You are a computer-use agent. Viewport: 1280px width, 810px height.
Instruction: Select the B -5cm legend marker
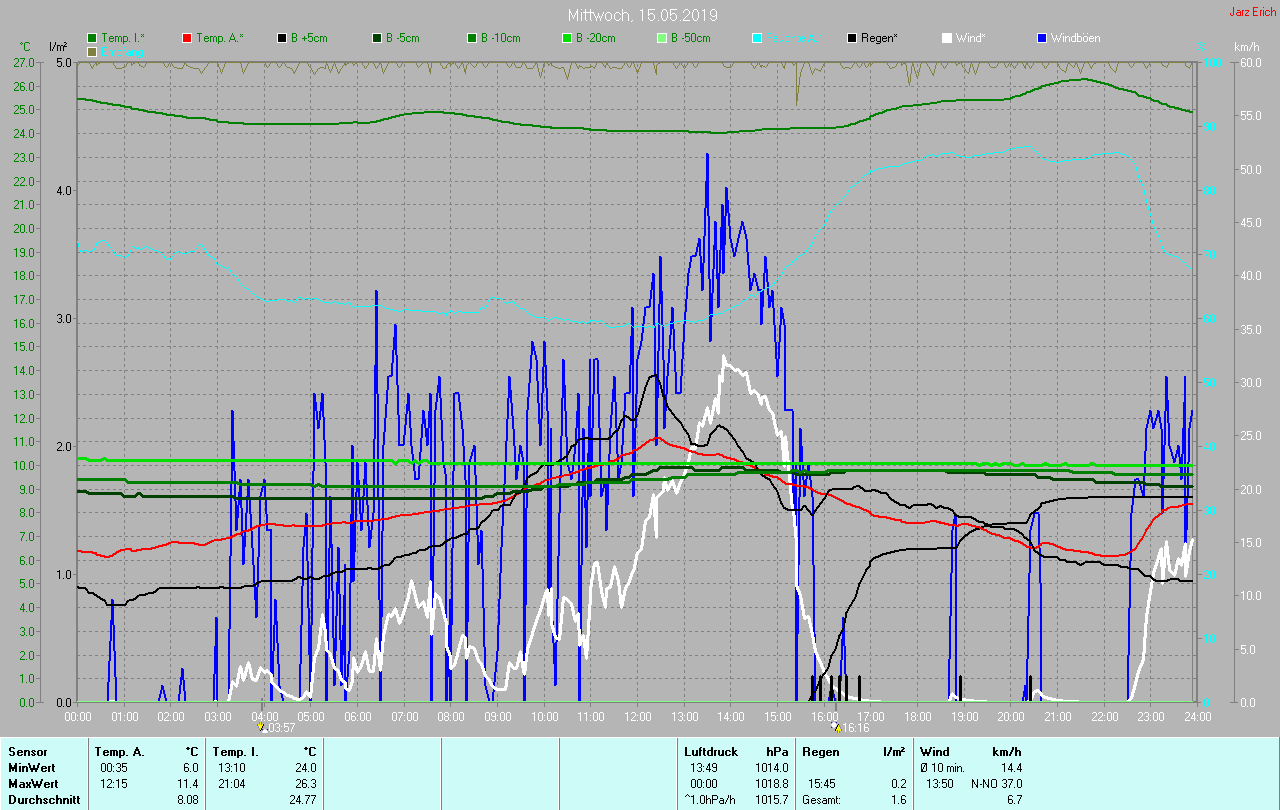point(378,38)
